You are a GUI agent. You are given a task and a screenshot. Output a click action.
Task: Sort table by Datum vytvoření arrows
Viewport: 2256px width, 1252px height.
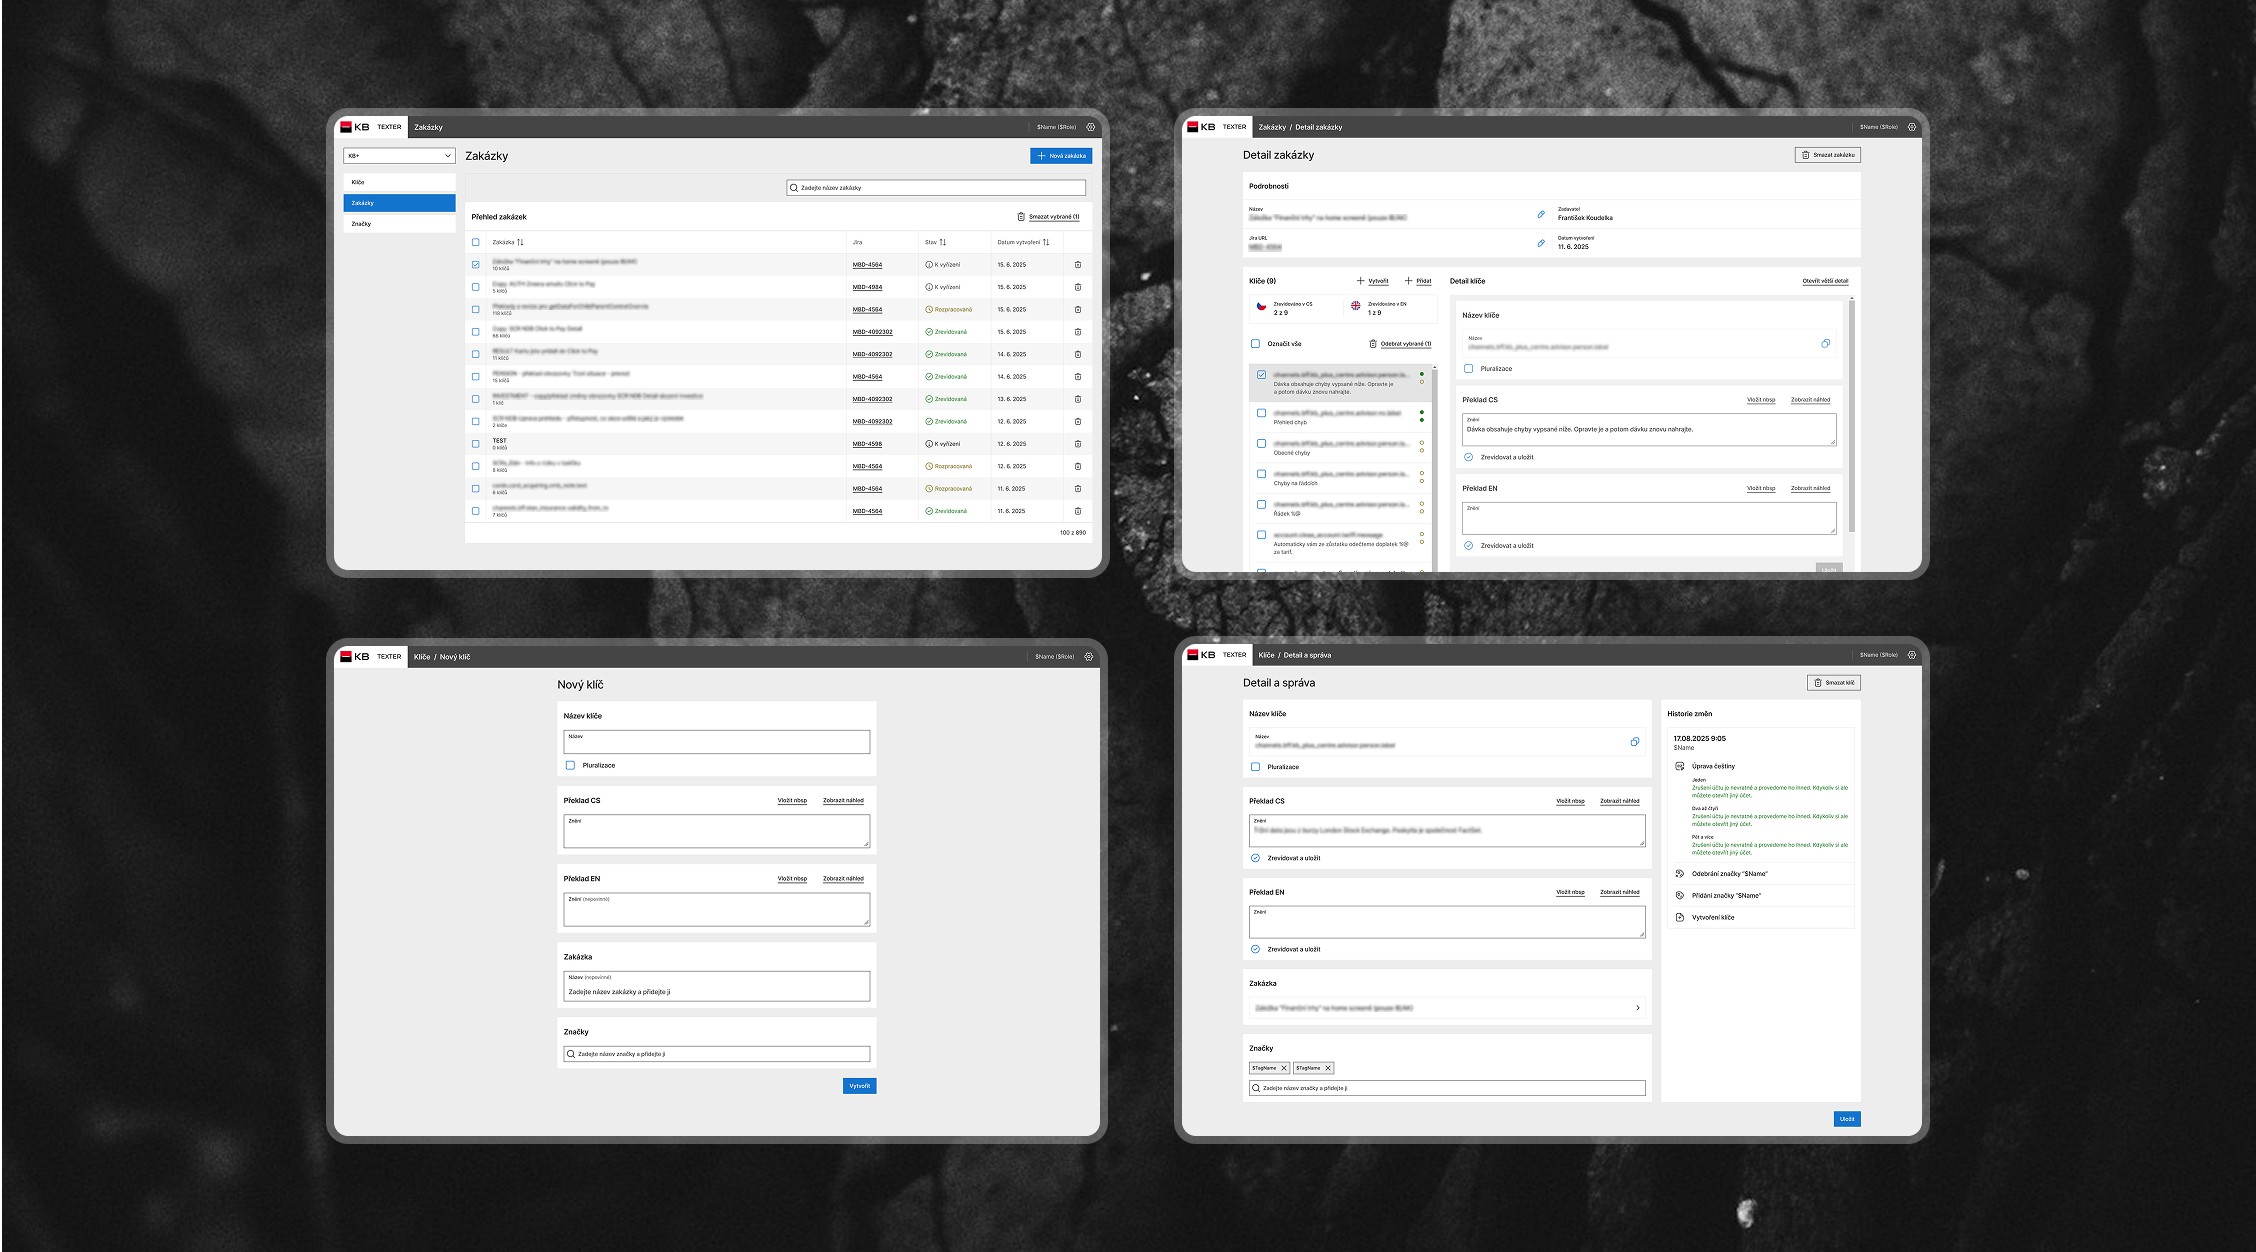coord(1046,242)
